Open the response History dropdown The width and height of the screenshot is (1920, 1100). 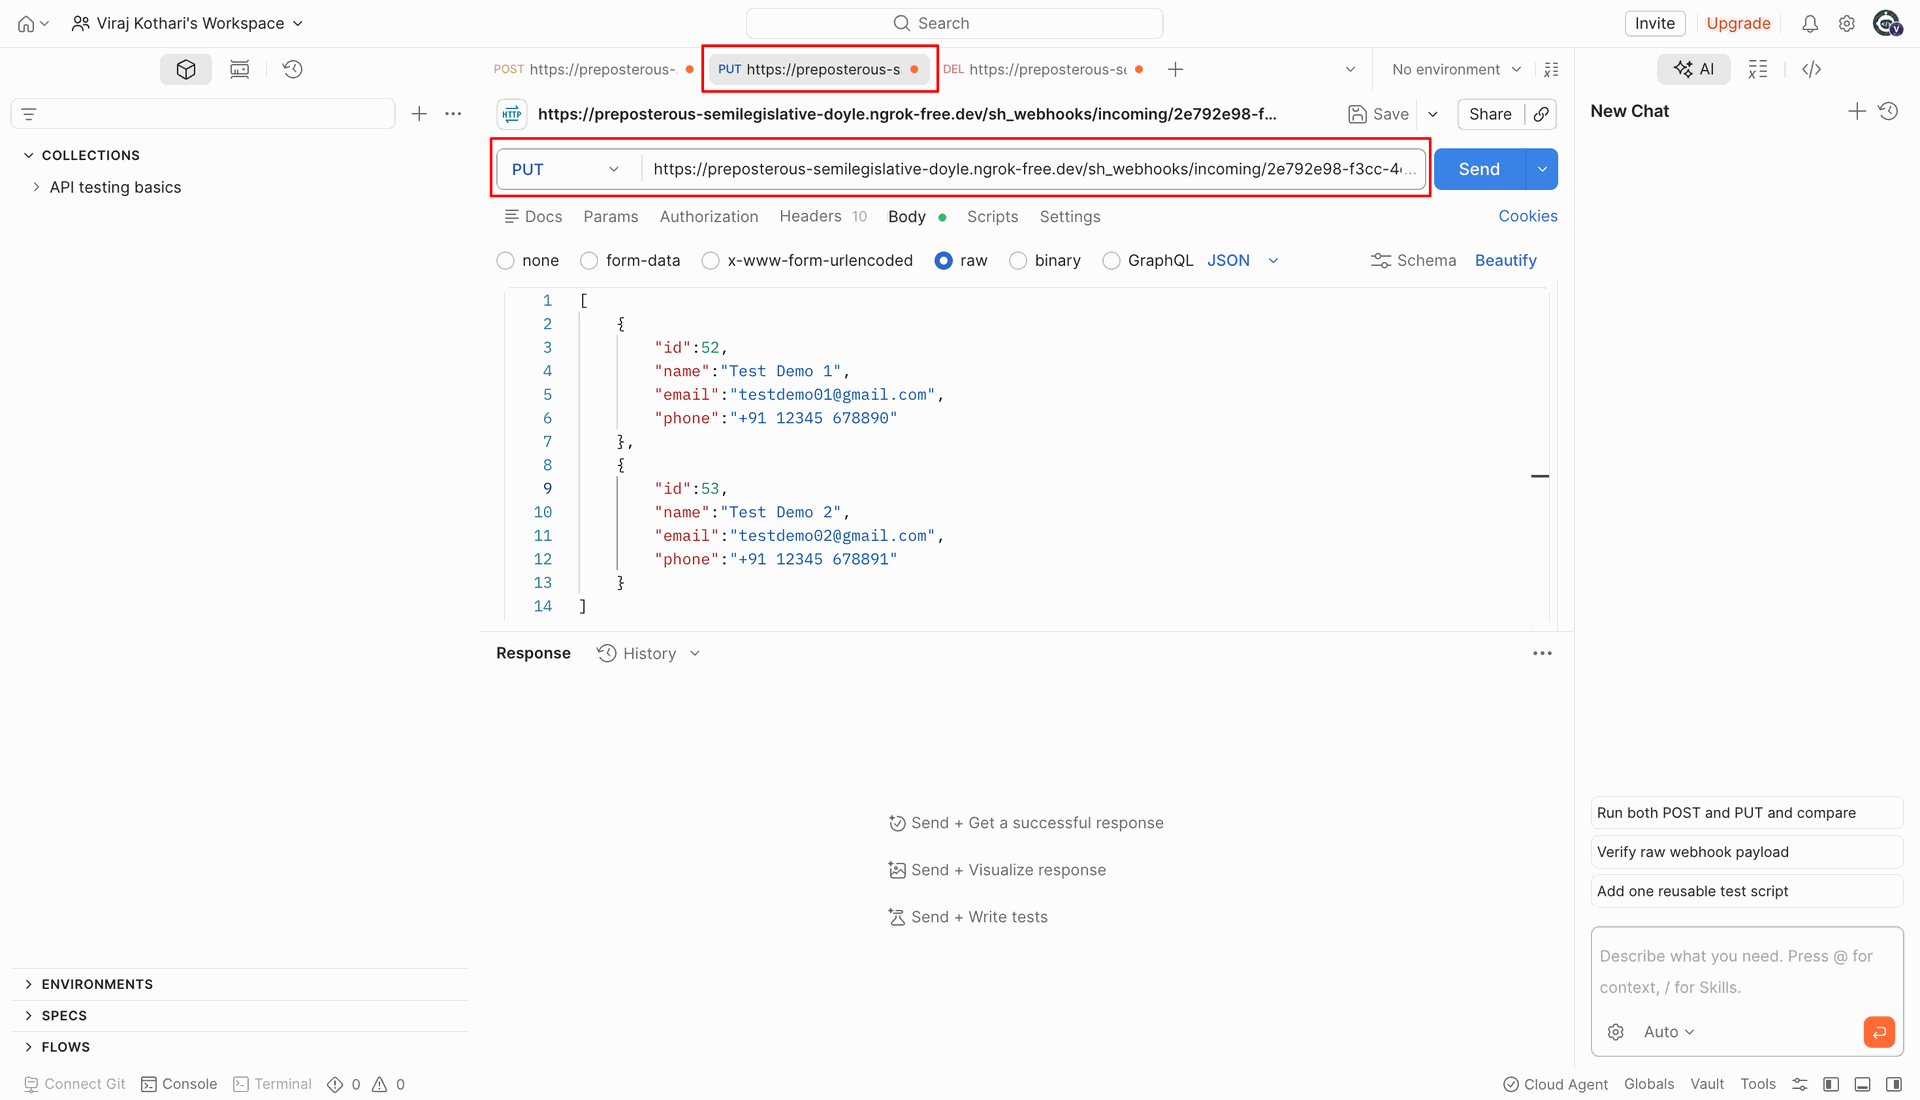(649, 653)
